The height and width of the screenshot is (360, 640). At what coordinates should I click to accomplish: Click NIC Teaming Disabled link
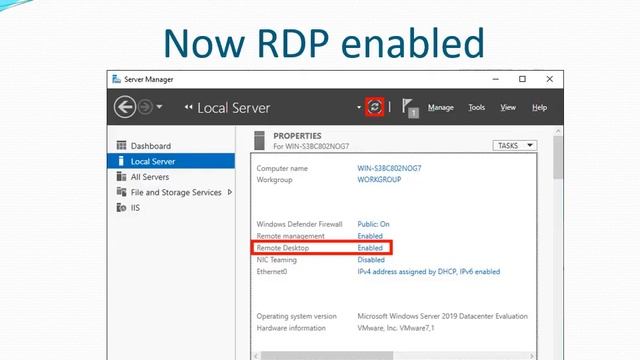[371, 260]
